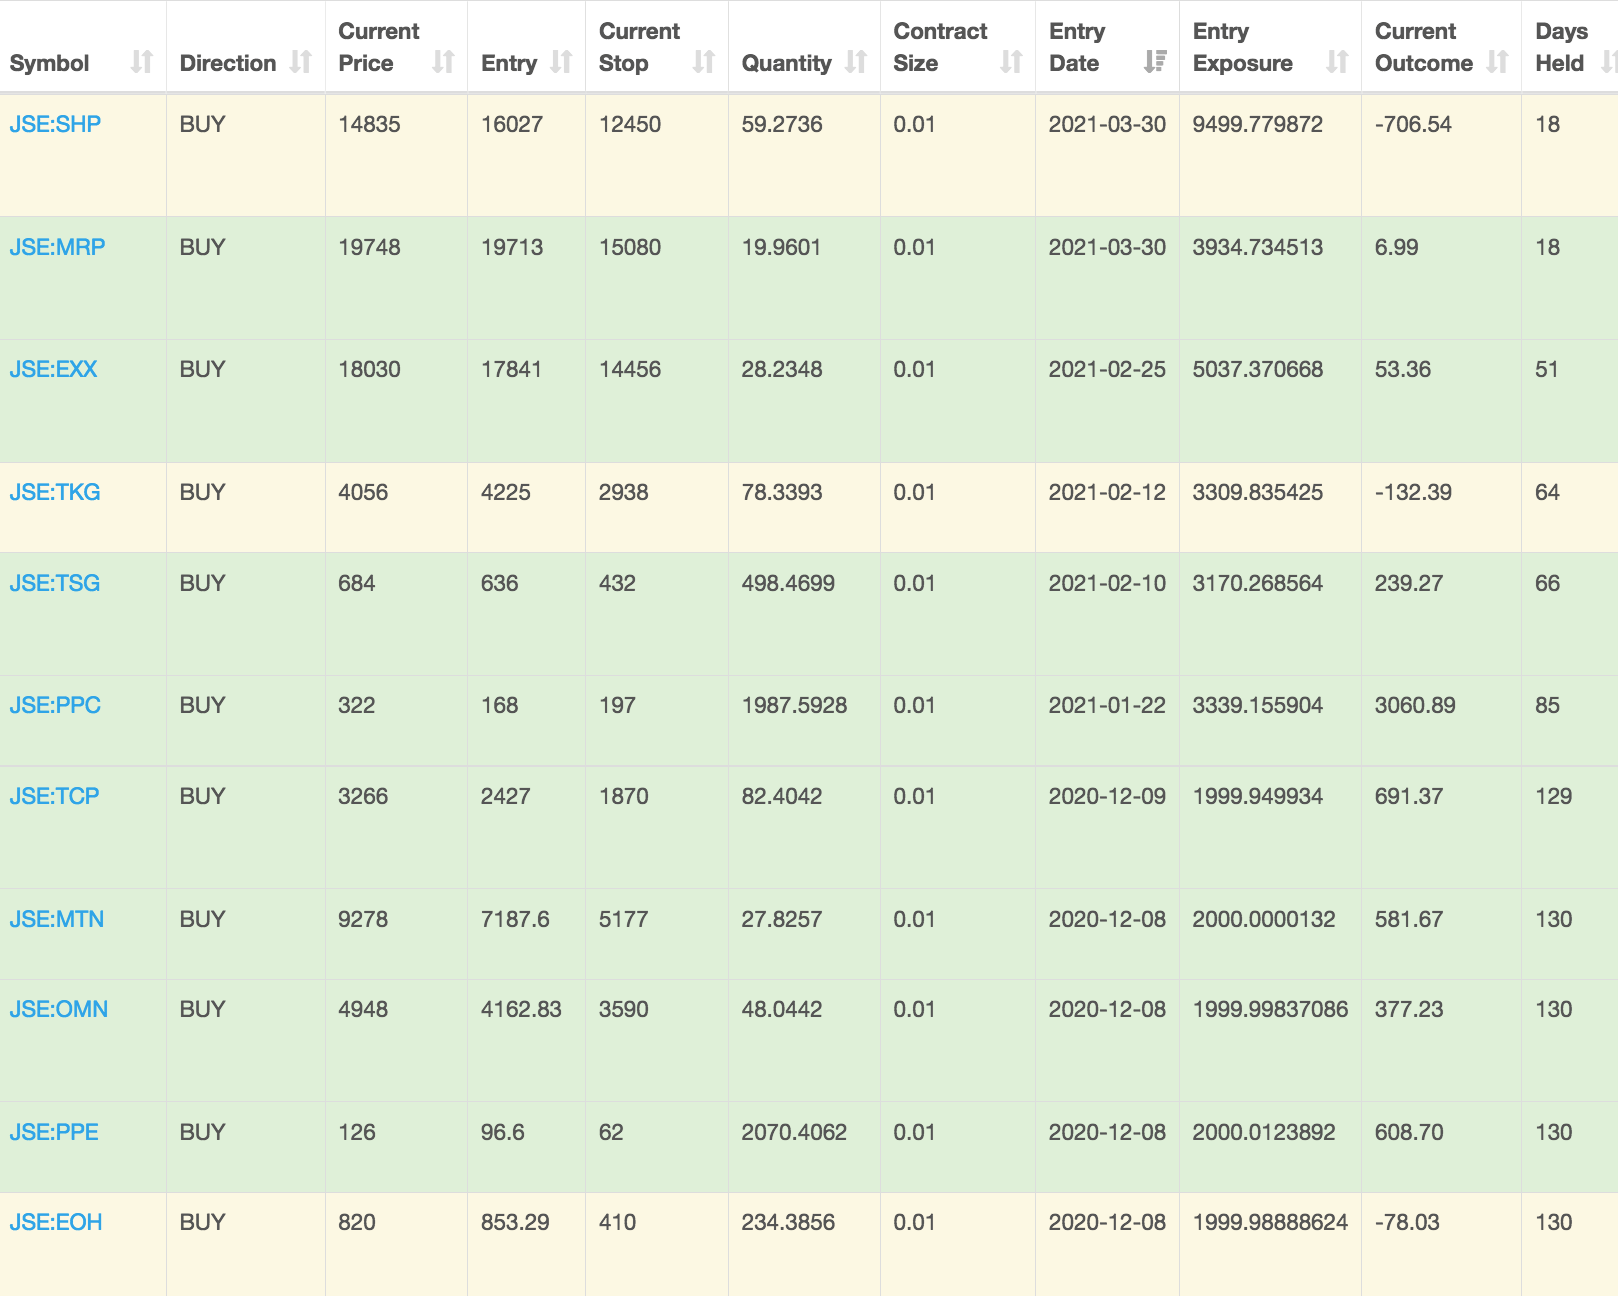Select outcome 608.70 cell

1409,1132
